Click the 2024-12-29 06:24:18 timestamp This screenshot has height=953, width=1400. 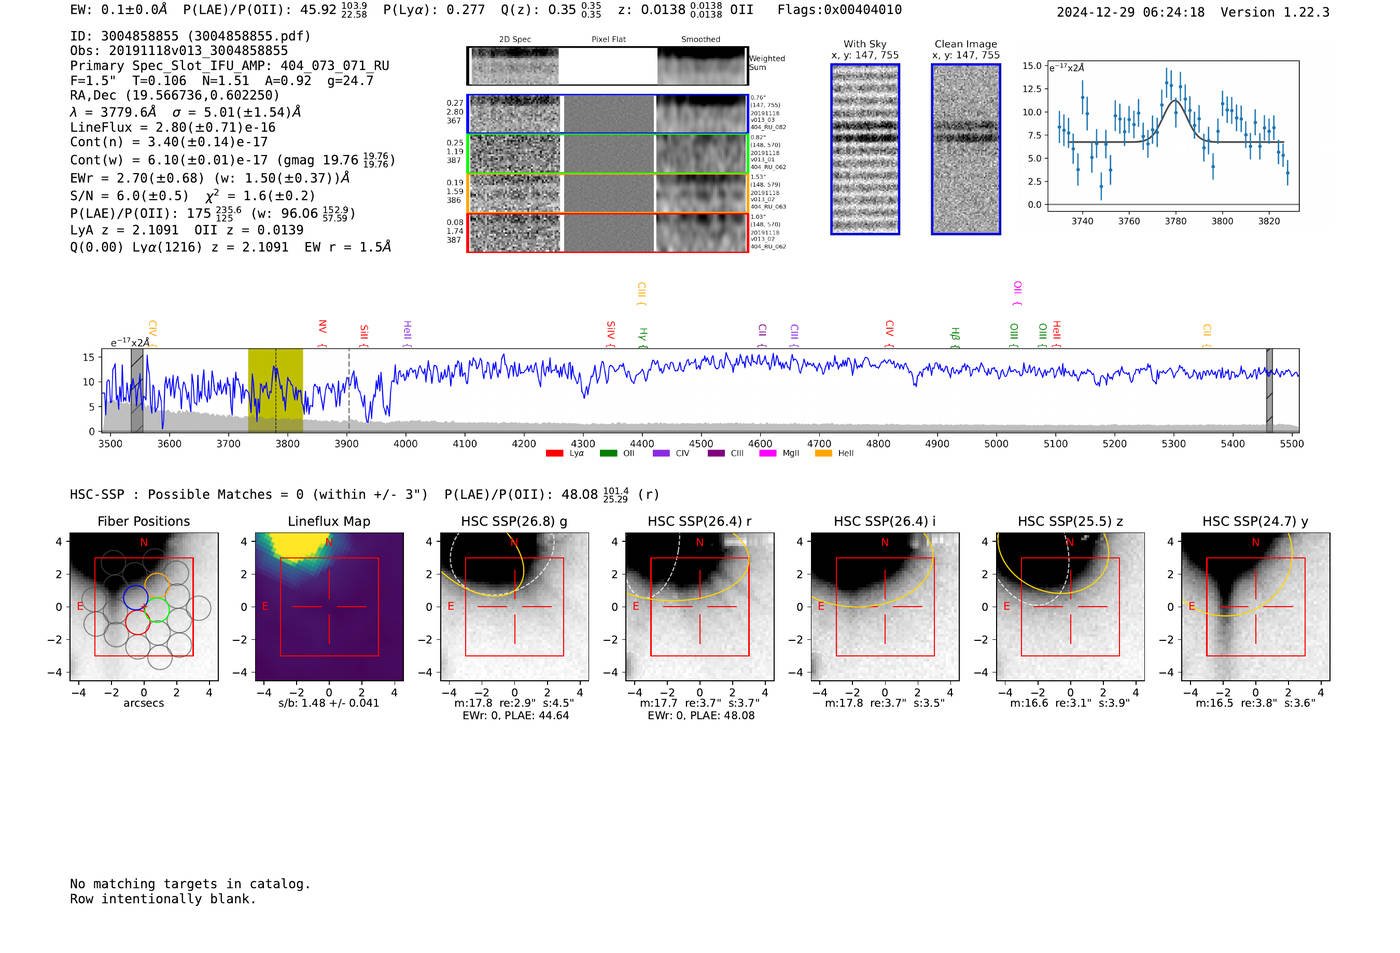tap(1131, 13)
